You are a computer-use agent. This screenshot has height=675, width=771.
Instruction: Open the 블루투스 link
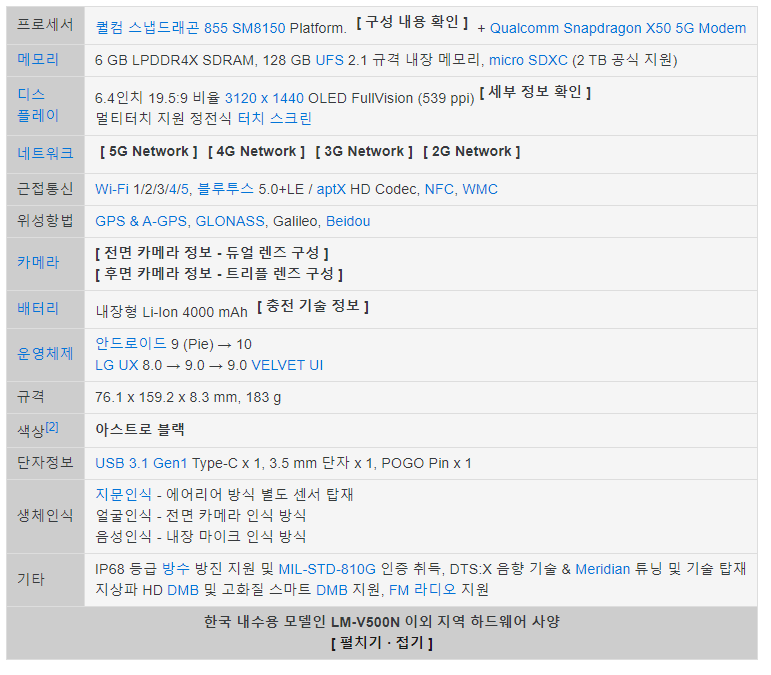point(225,189)
